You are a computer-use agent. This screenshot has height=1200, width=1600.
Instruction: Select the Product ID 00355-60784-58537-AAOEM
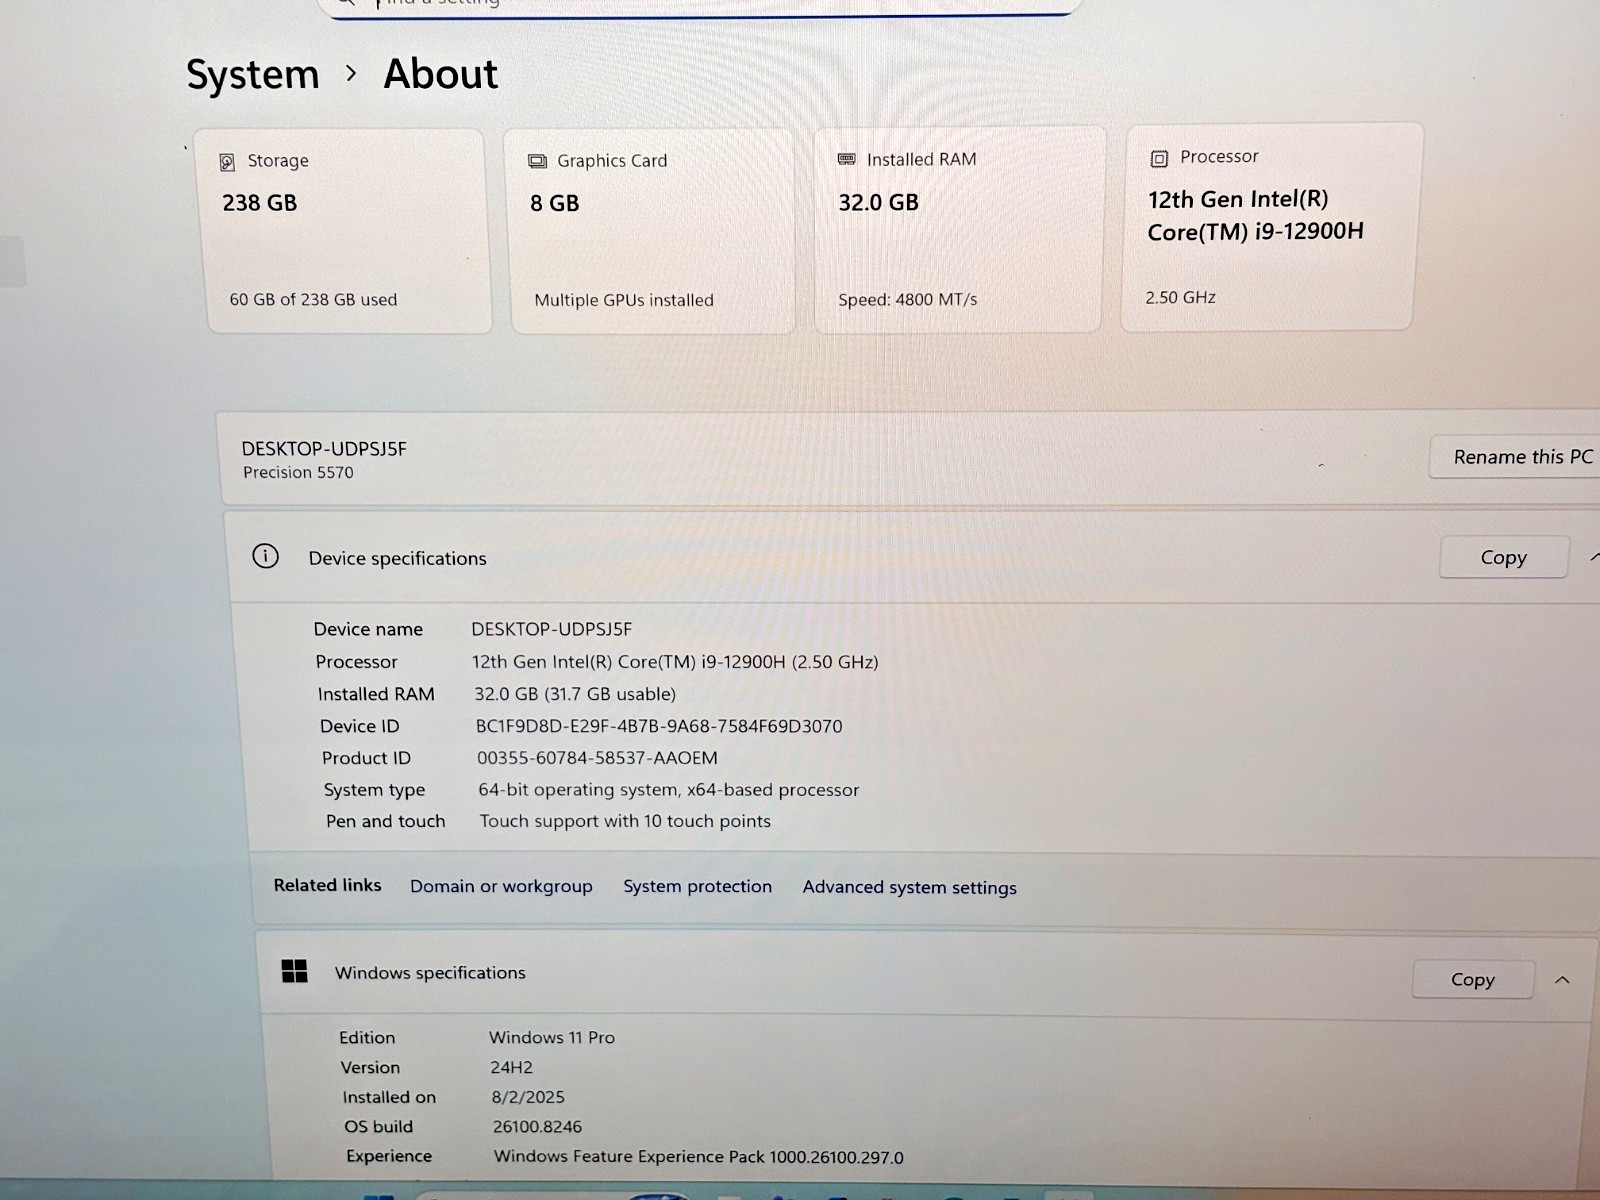[597, 758]
